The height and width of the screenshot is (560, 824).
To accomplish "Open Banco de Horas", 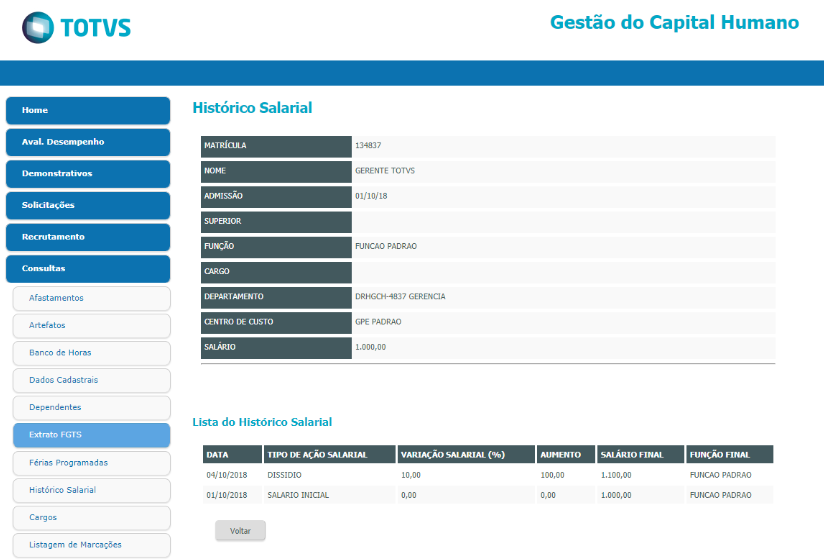I will pyautogui.click(x=91, y=352).
